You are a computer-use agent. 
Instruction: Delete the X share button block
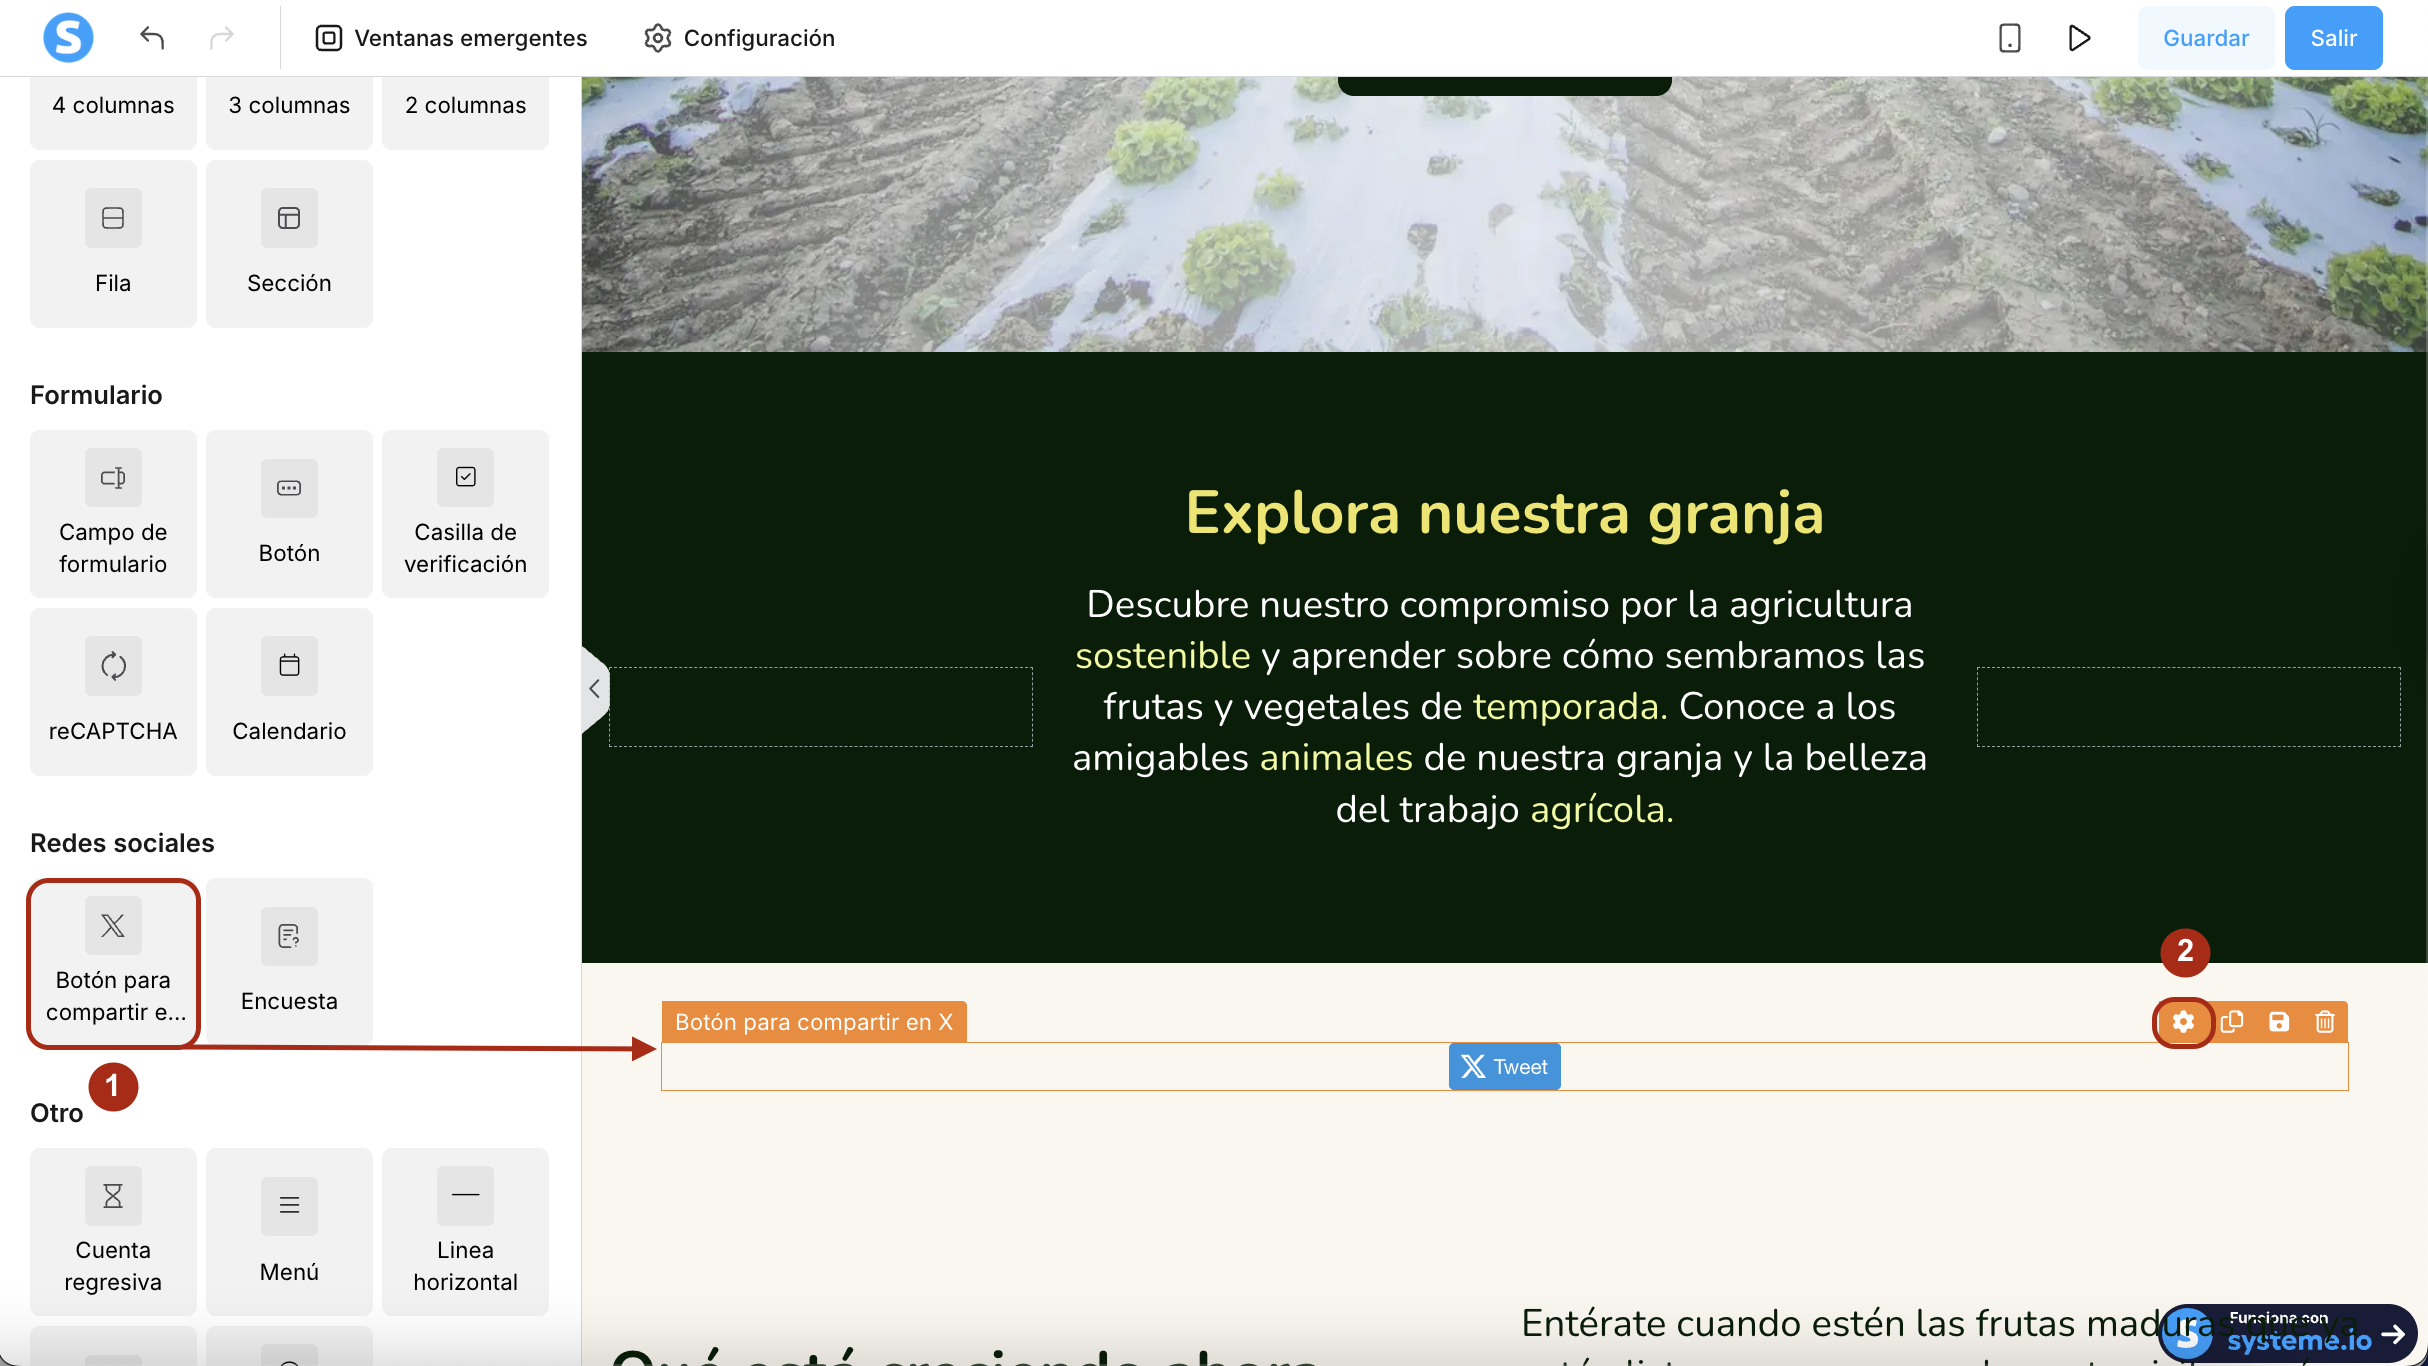pyautogui.click(x=2325, y=1022)
